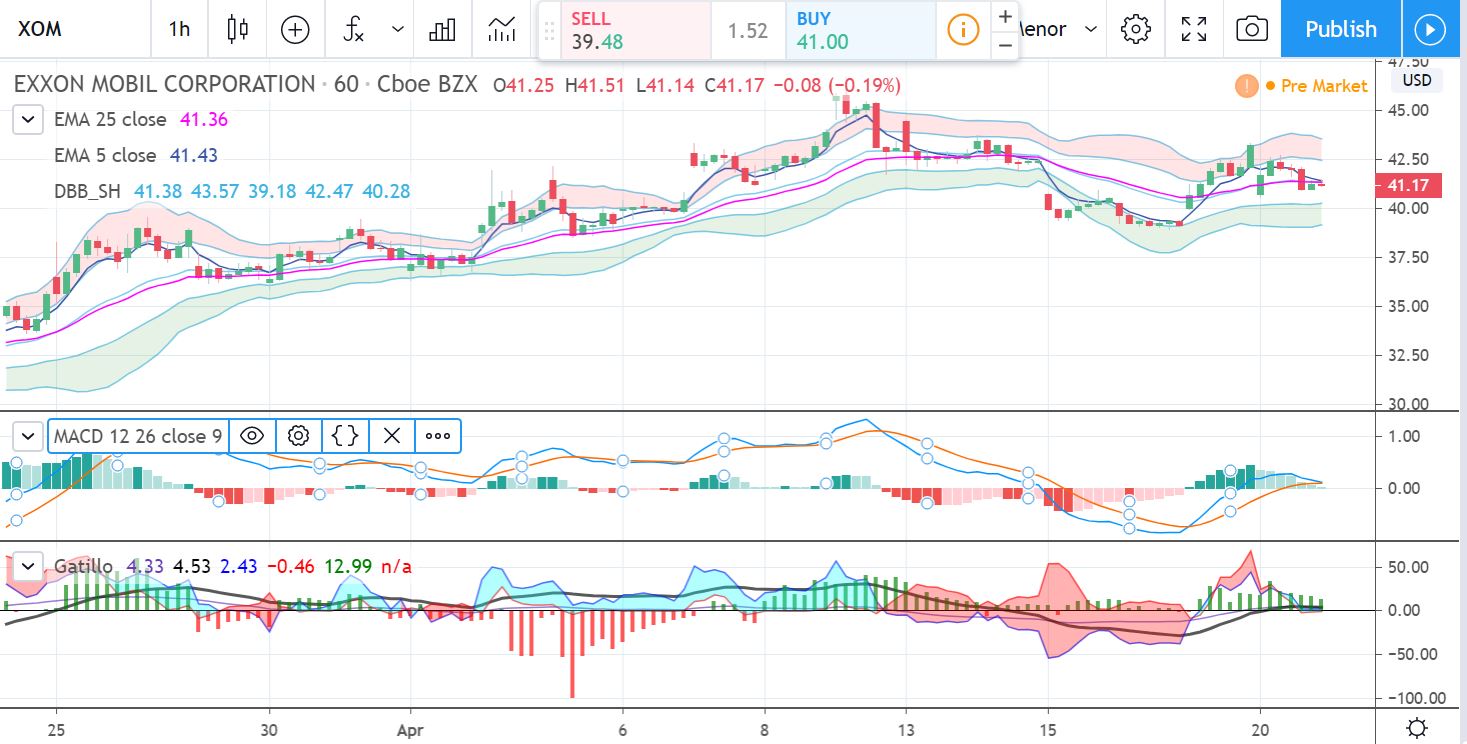Collapse the Gatillo indicator legend
Image resolution: width=1467 pixels, height=744 pixels.
click(x=29, y=567)
